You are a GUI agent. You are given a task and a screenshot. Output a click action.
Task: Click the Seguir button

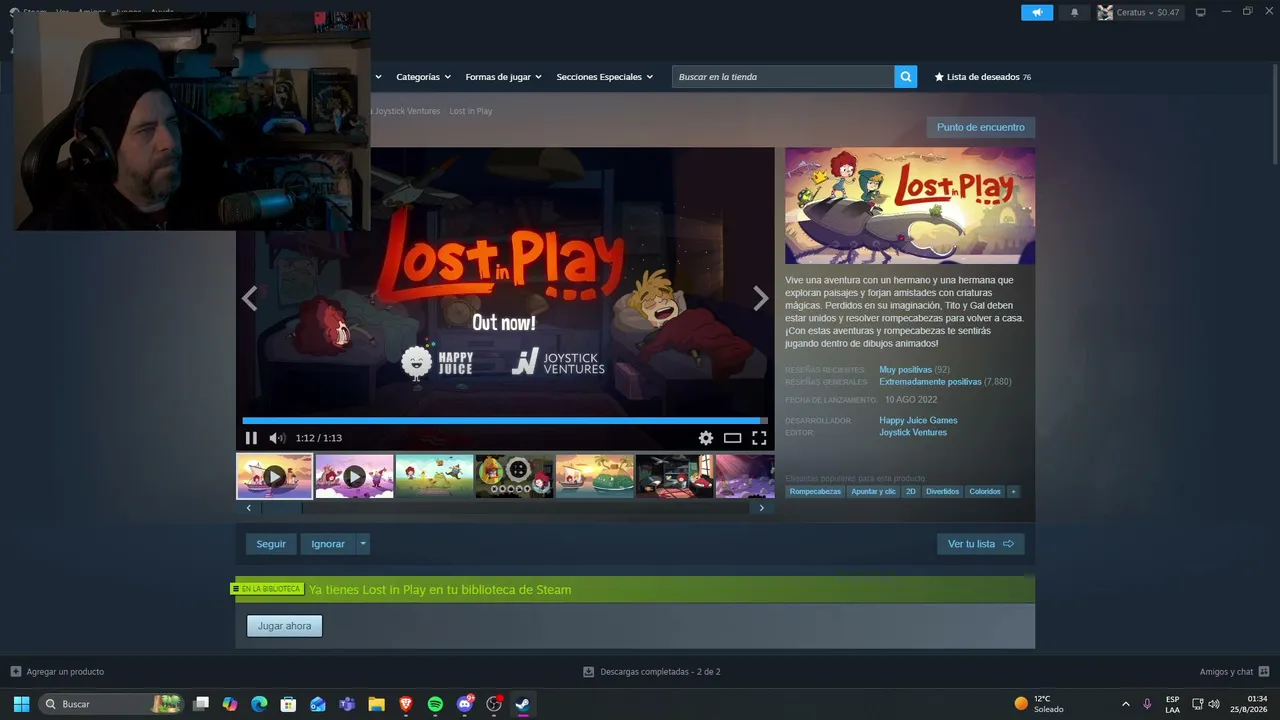(271, 544)
